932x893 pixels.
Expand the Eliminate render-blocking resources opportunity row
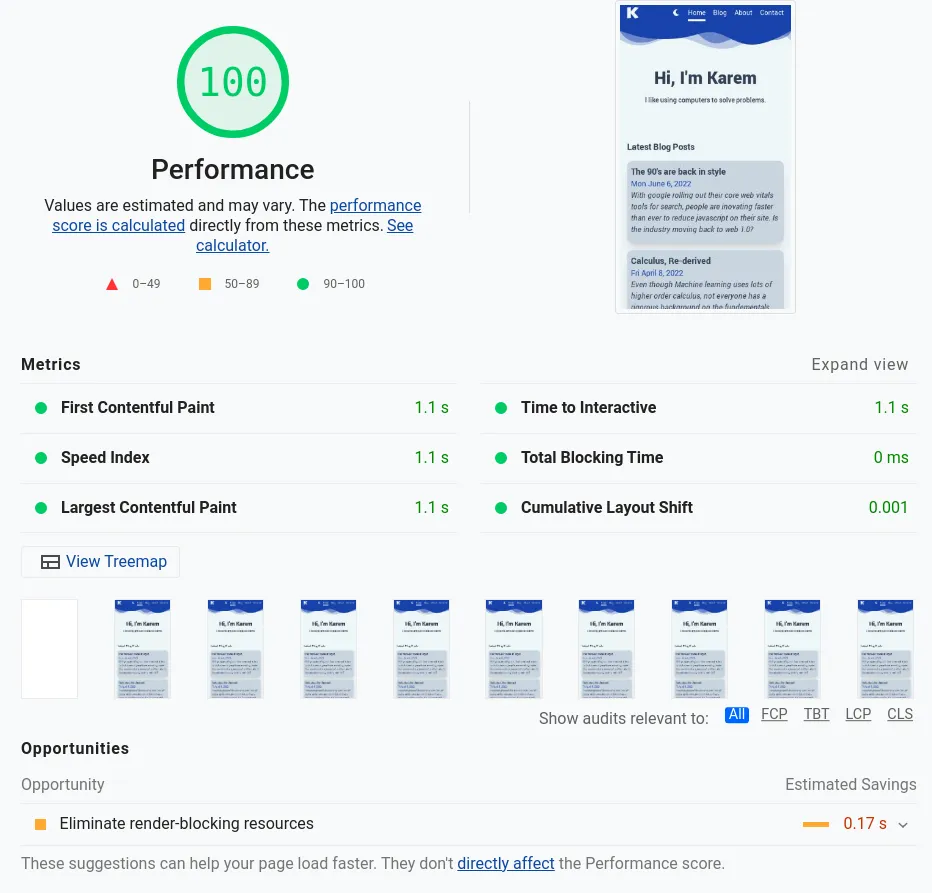coord(186,824)
